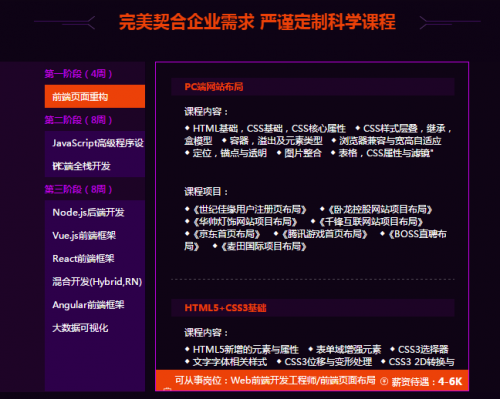This screenshot has height=399, width=500.
Task: Click 《腾讯游戏首页布局》 project item
Action: click(325, 234)
